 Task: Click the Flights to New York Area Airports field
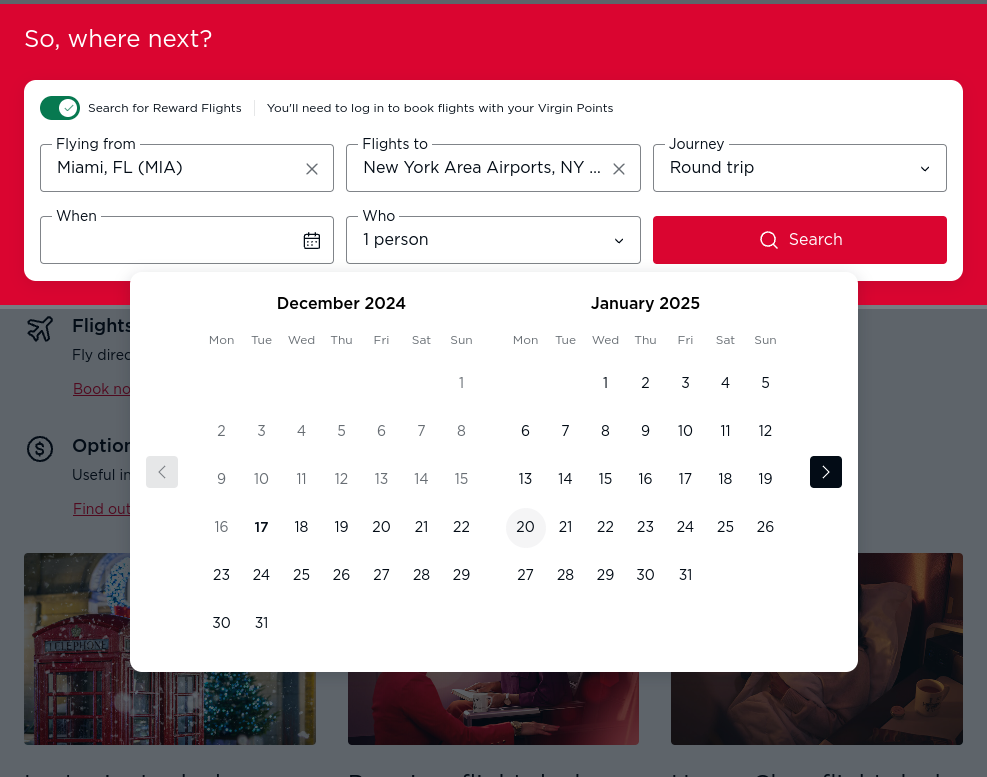click(493, 168)
